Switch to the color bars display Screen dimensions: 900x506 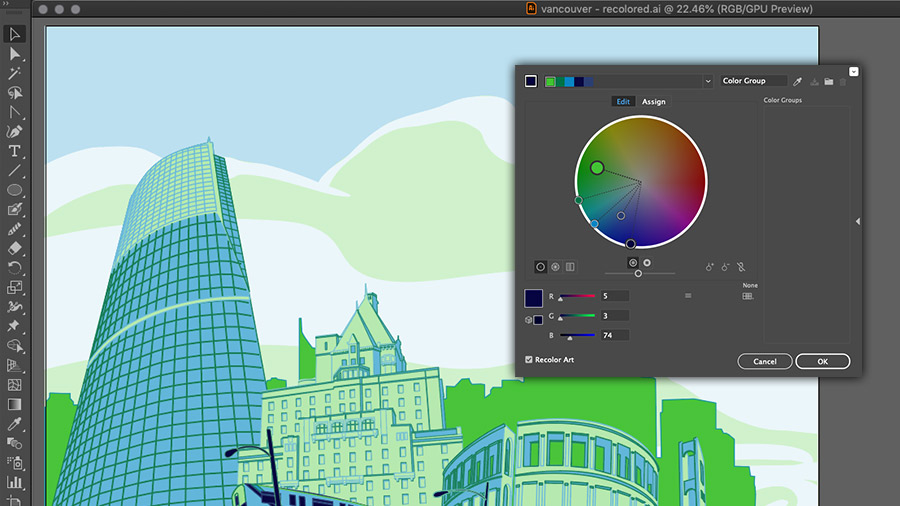(570, 267)
